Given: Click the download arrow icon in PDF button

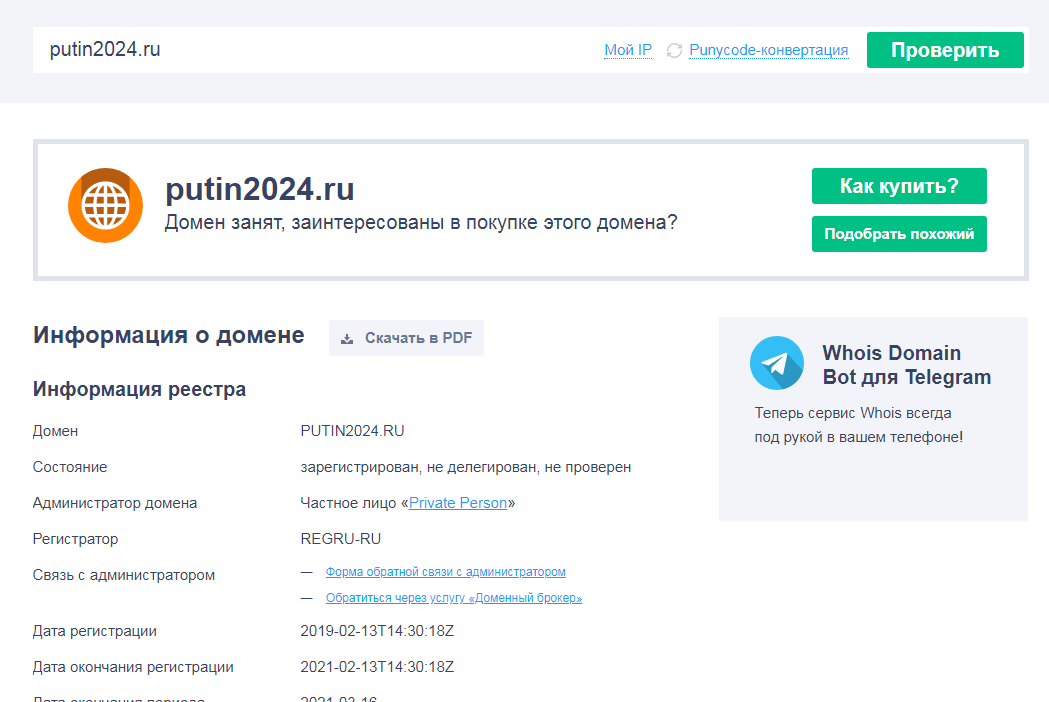Looking at the screenshot, I should click(347, 339).
